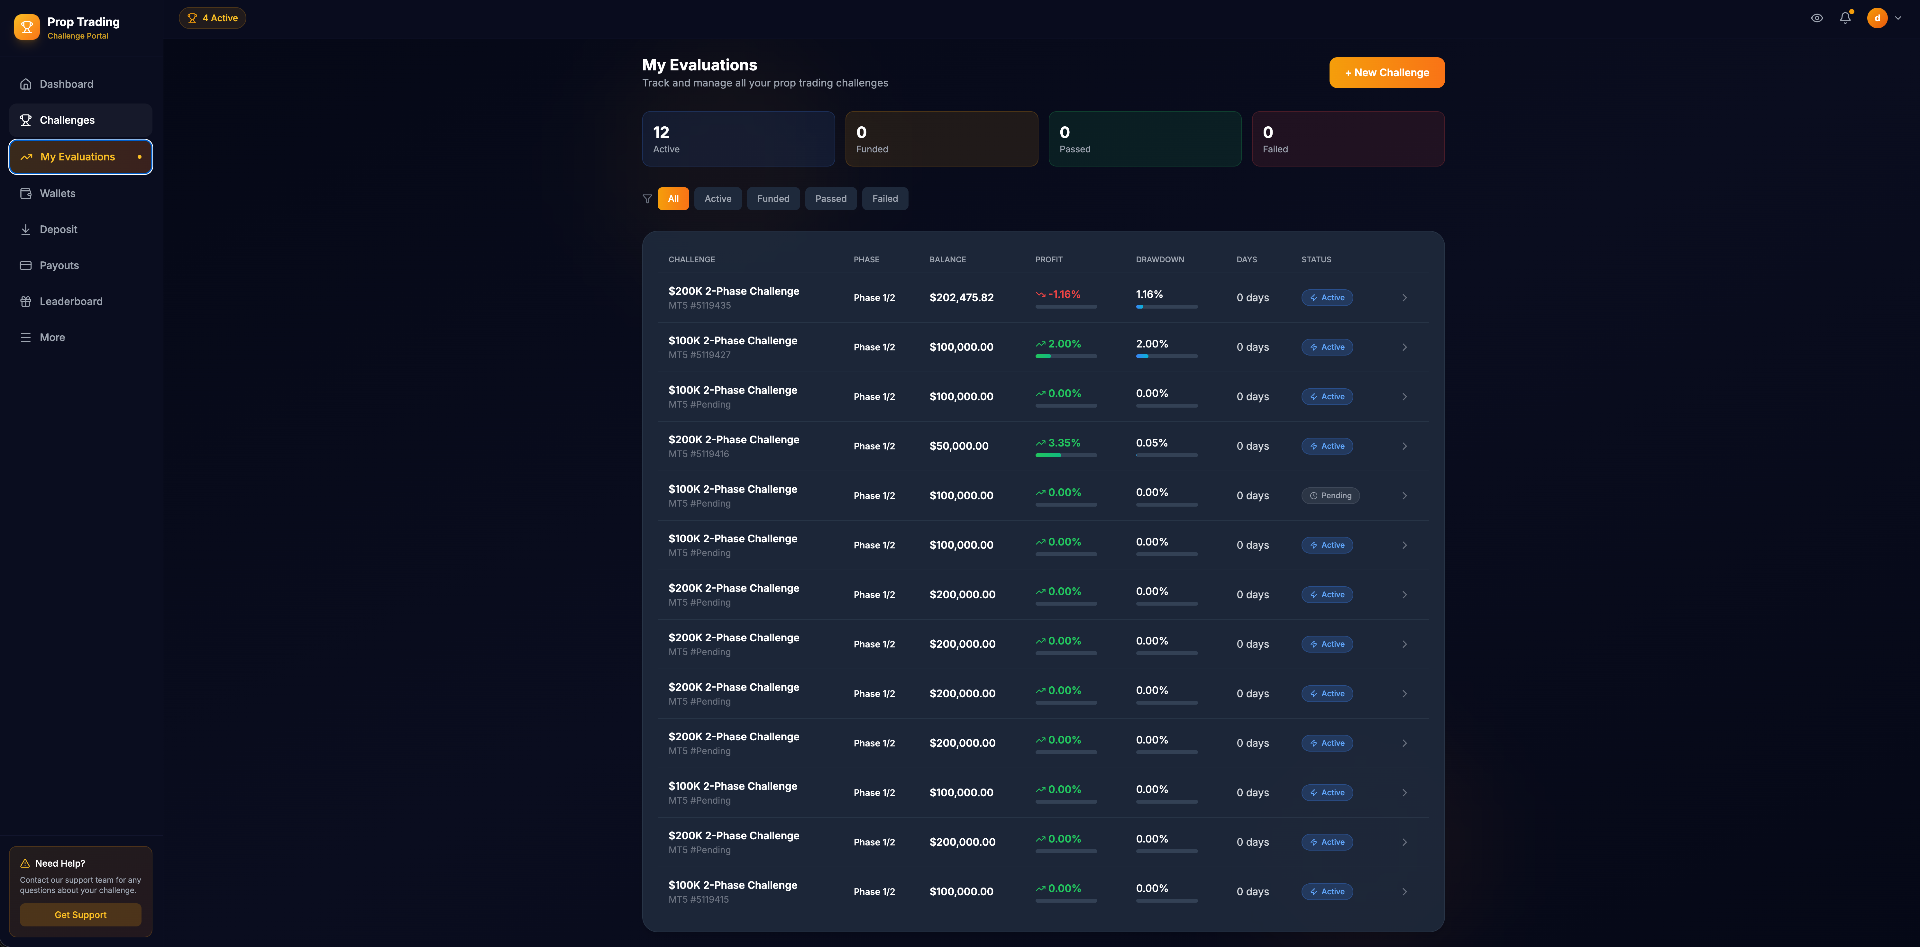Click the Get Support button

point(80,915)
